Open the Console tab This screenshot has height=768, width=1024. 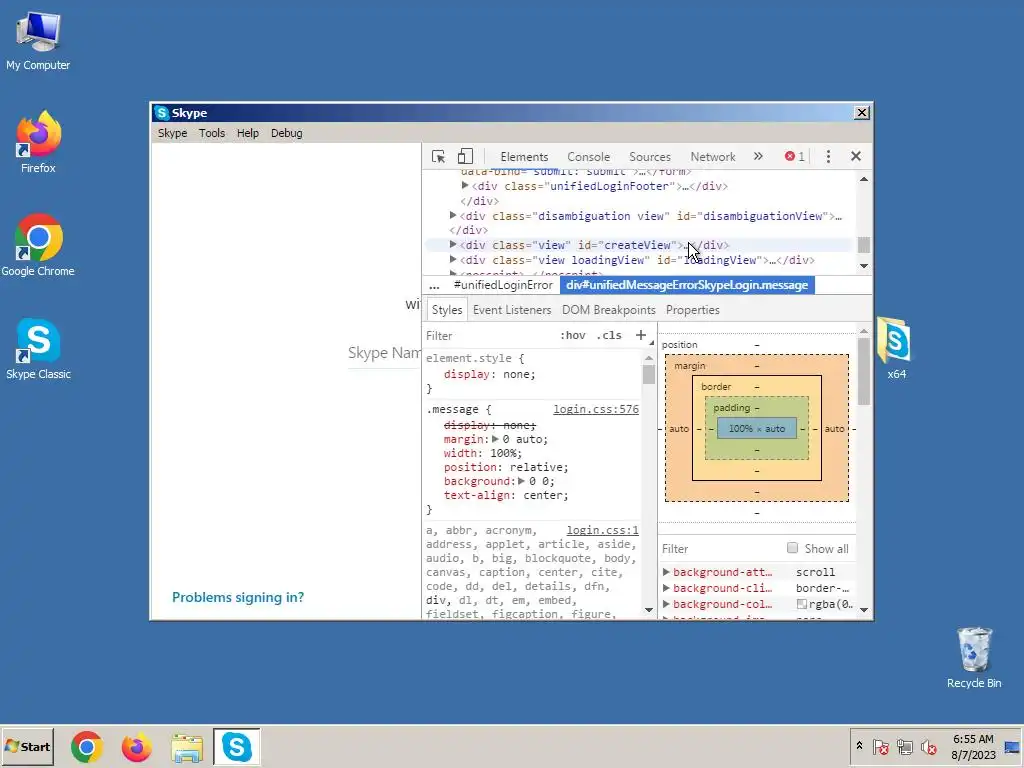pyautogui.click(x=588, y=157)
